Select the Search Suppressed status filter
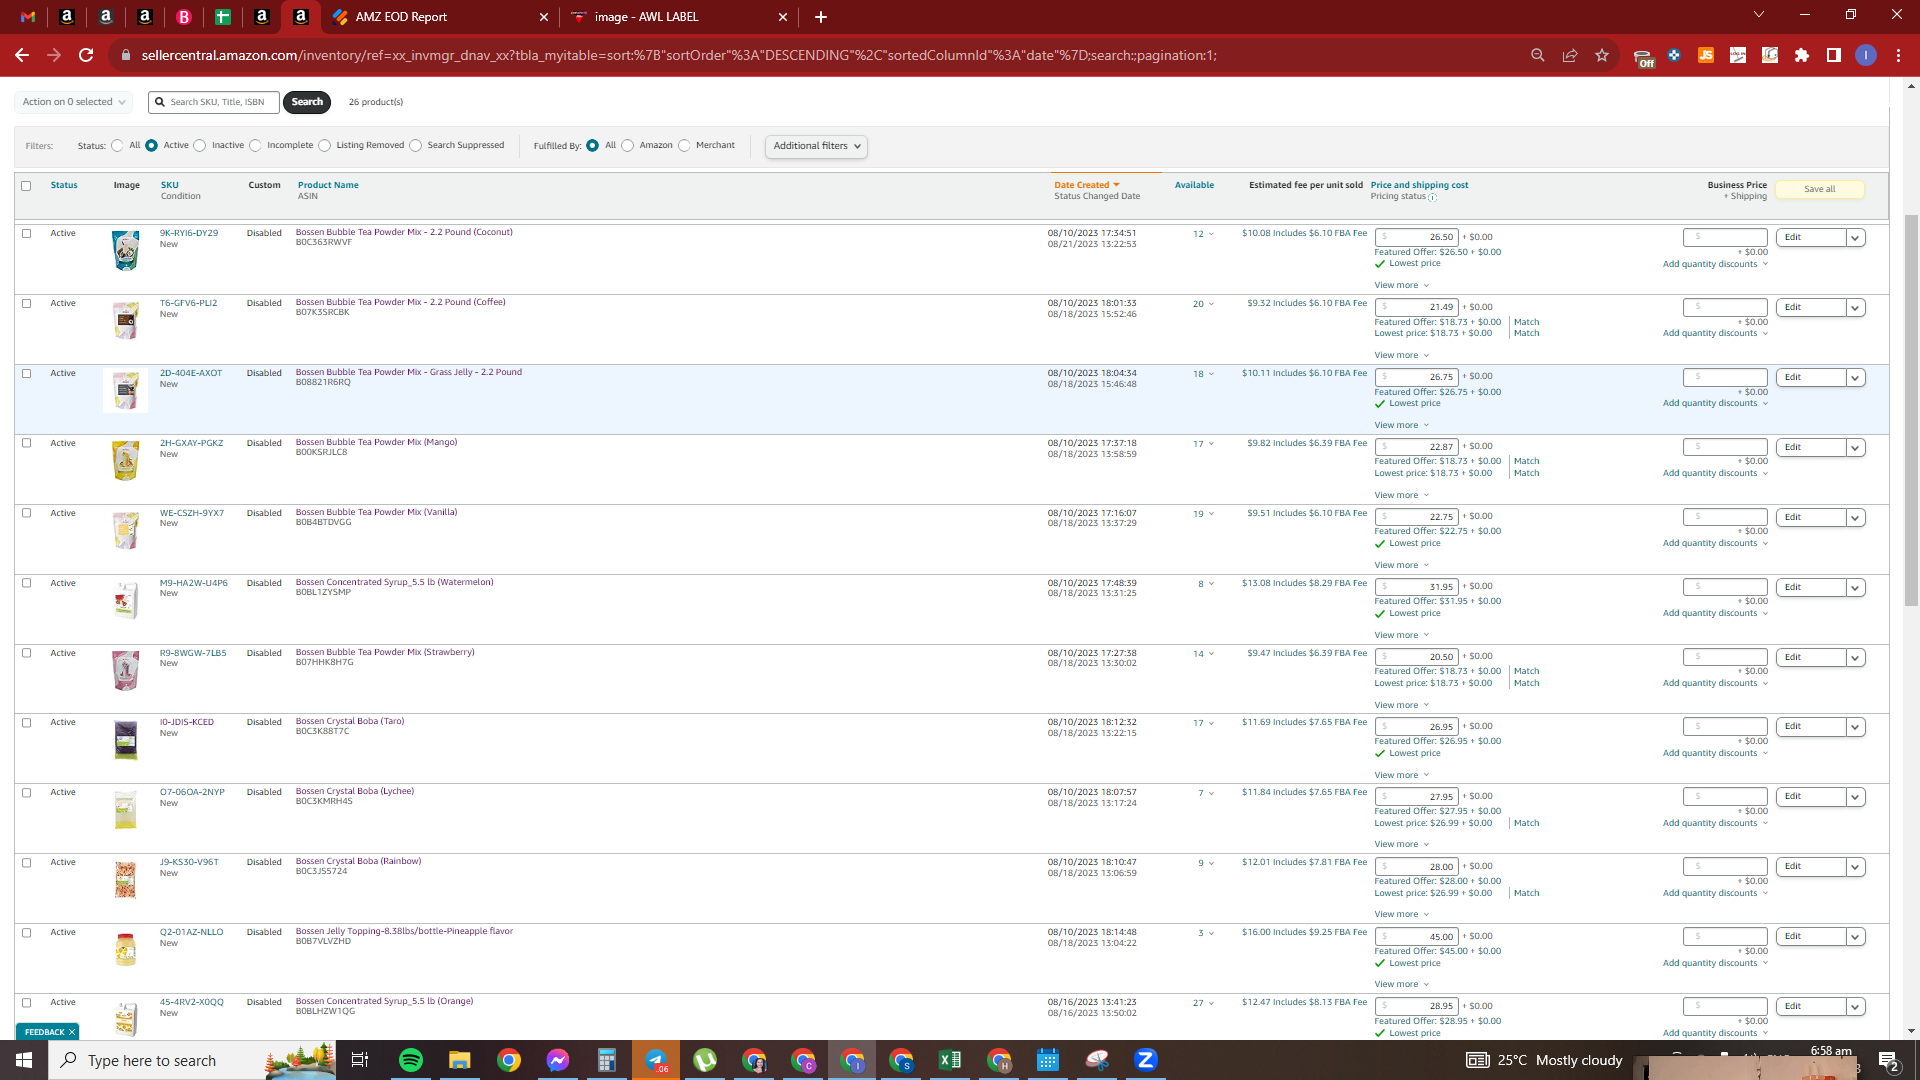 tap(416, 146)
